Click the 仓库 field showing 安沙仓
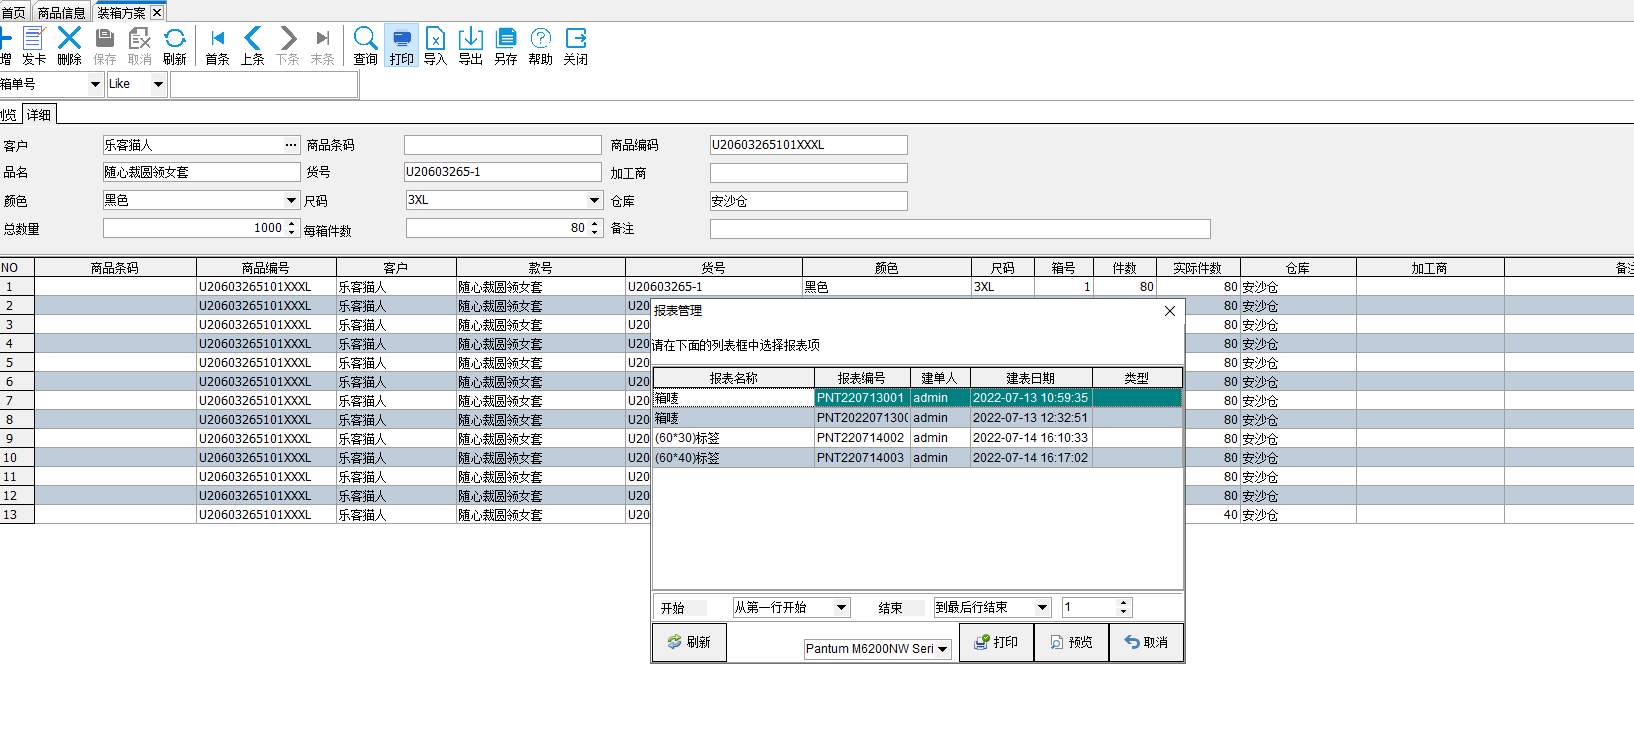The width and height of the screenshot is (1634, 739). [809, 201]
